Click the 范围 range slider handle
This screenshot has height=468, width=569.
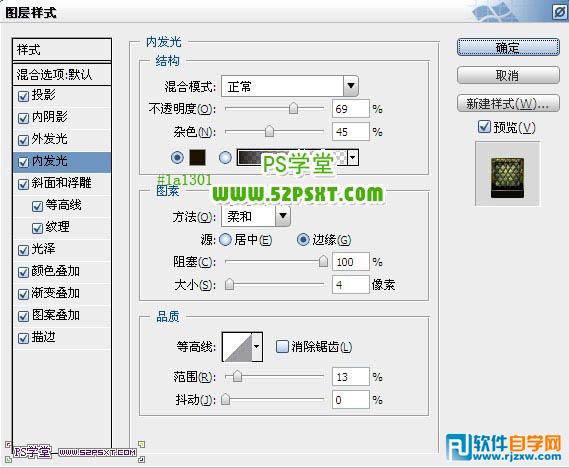(x=237, y=377)
